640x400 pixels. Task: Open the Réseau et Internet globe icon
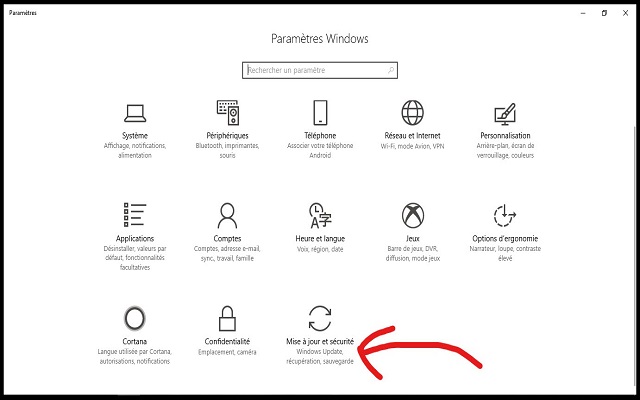(x=412, y=111)
